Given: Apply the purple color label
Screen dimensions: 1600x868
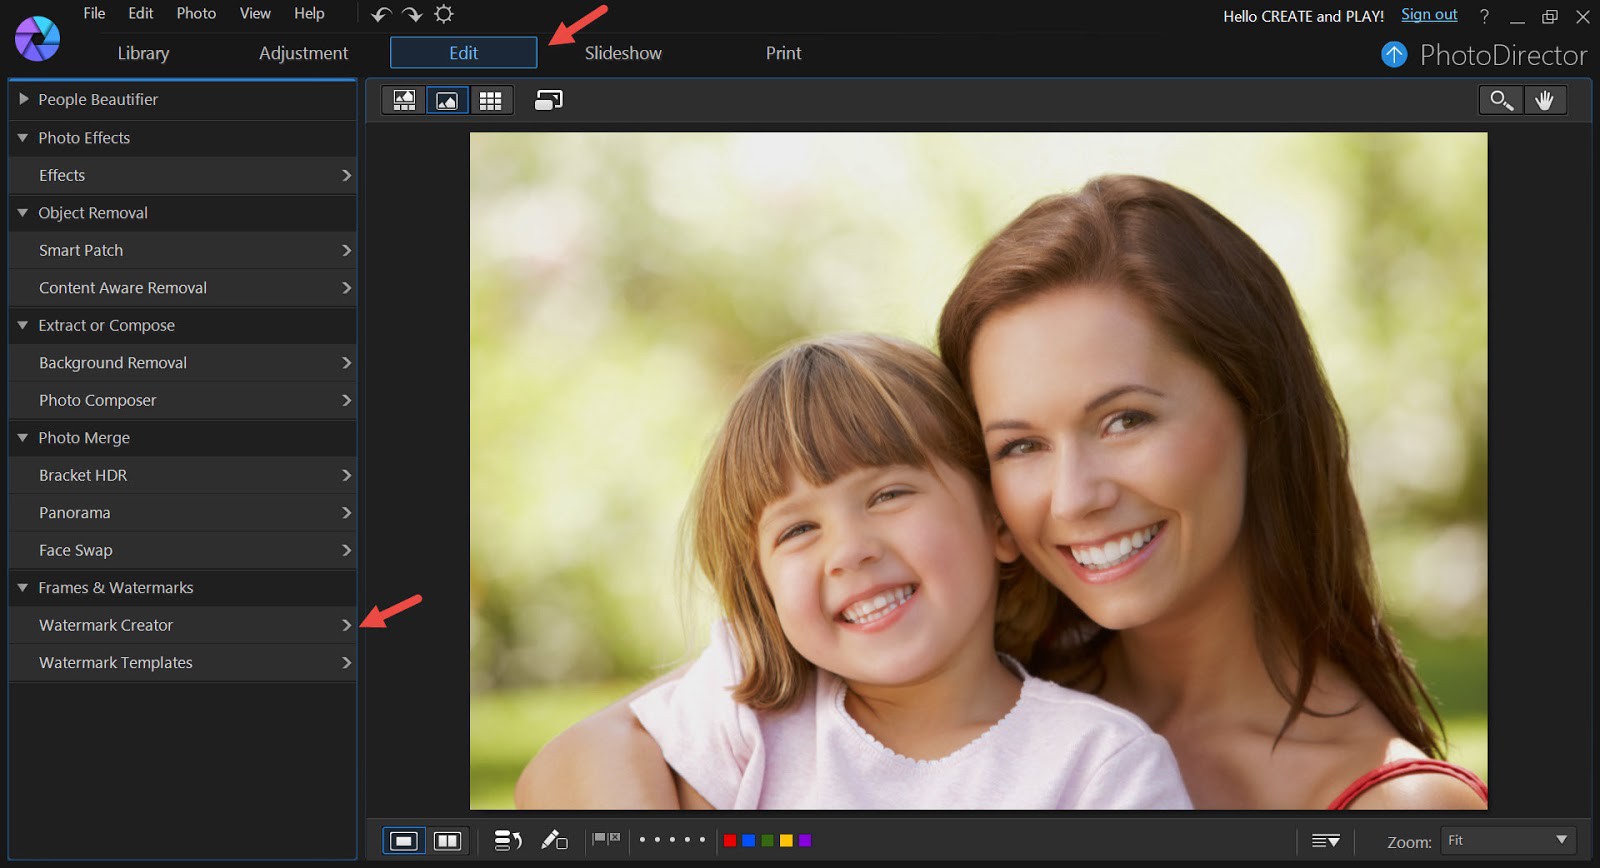Looking at the screenshot, I should coord(805,840).
